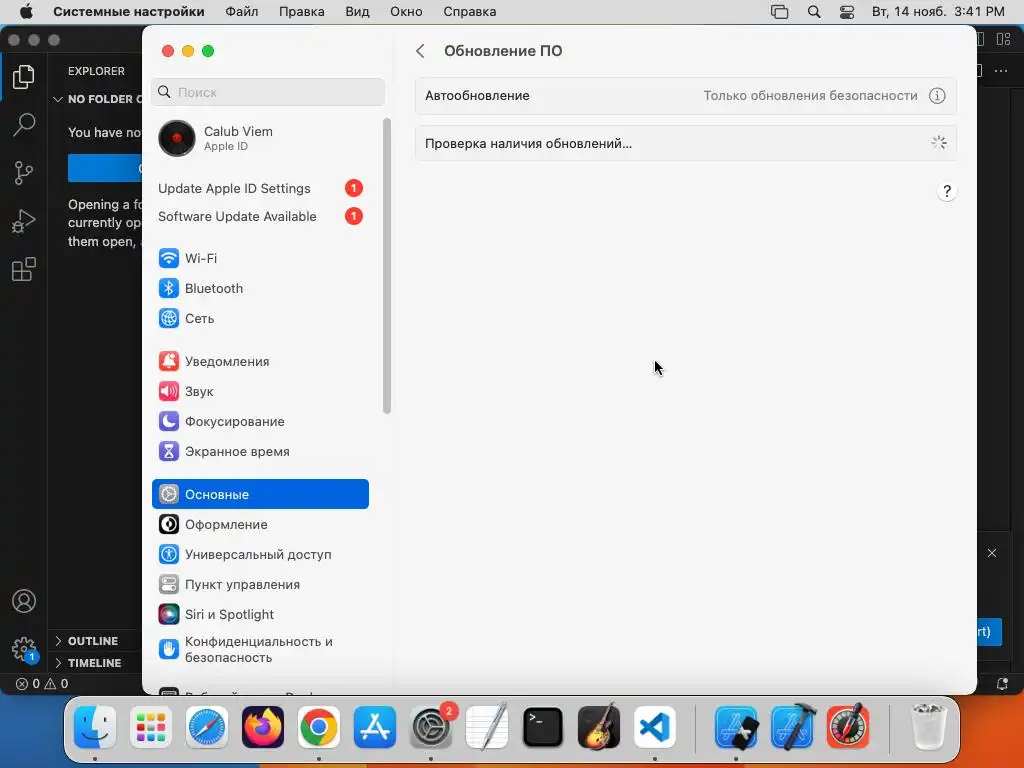This screenshot has width=1024, height=768.
Task: Collapse the NO FOLDER section in VS Code
Action: 97,99
